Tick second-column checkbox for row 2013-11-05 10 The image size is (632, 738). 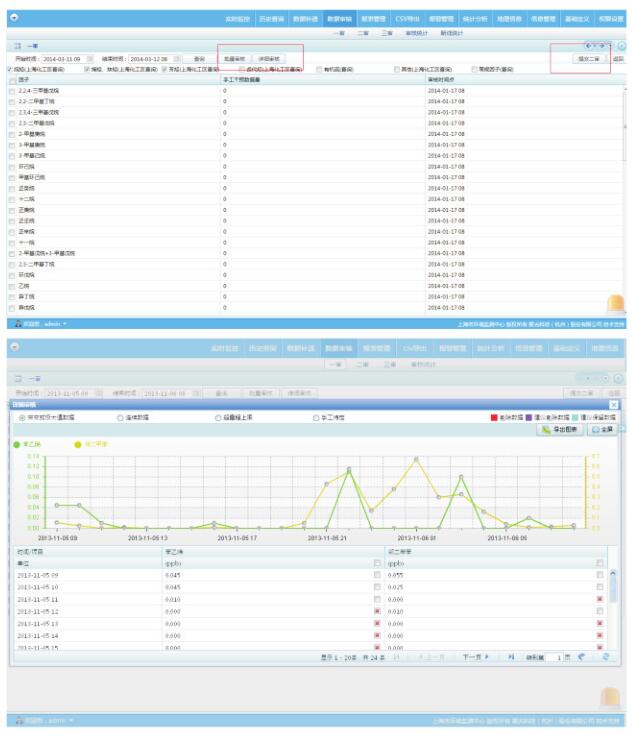[x=600, y=587]
